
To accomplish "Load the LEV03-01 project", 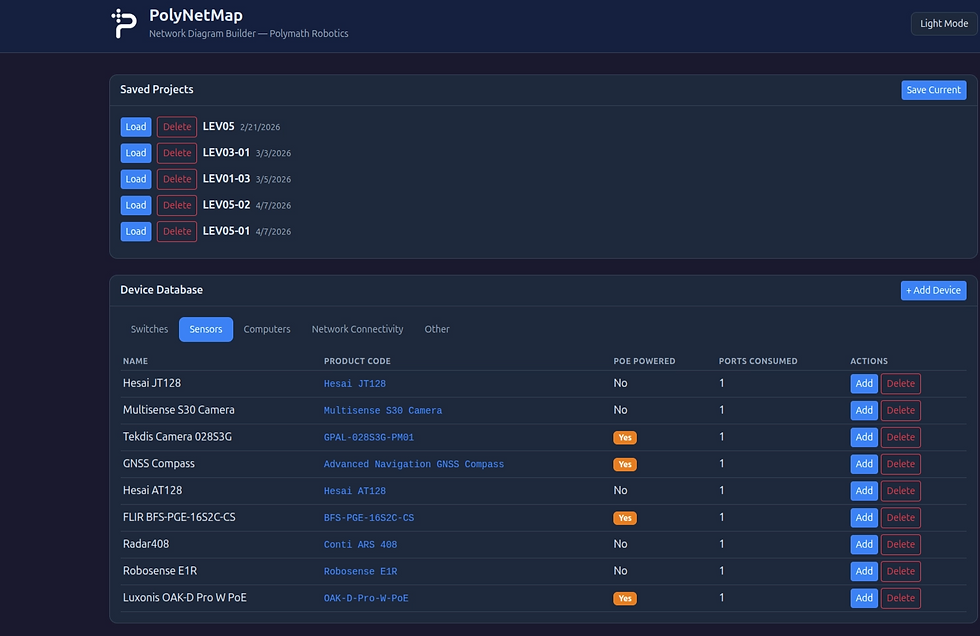I will (x=136, y=153).
